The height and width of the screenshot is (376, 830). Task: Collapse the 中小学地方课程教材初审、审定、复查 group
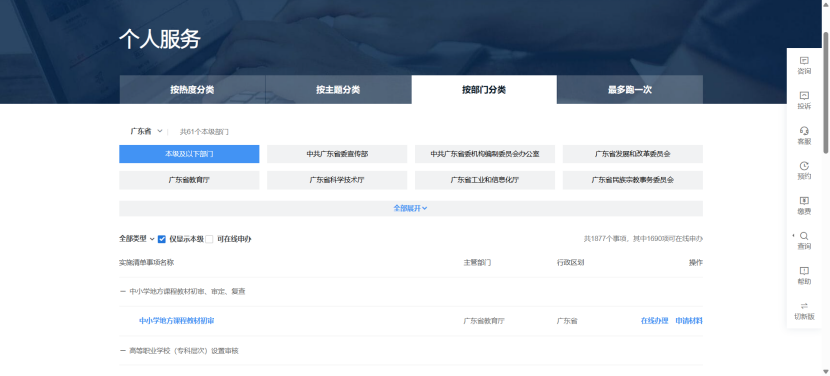coord(123,292)
